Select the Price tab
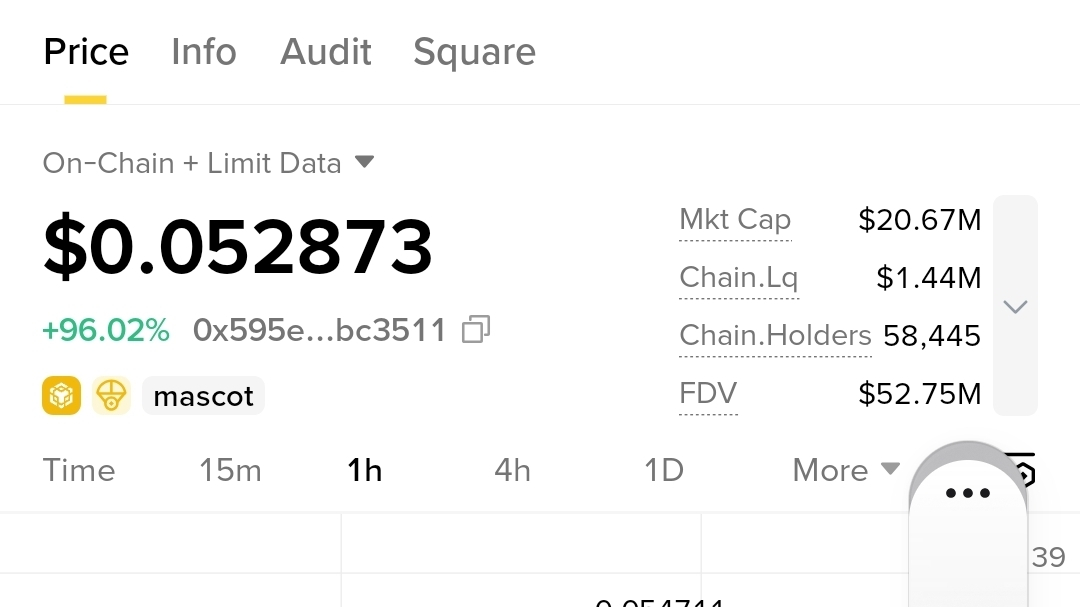This screenshot has height=607, width=1080. click(86, 52)
